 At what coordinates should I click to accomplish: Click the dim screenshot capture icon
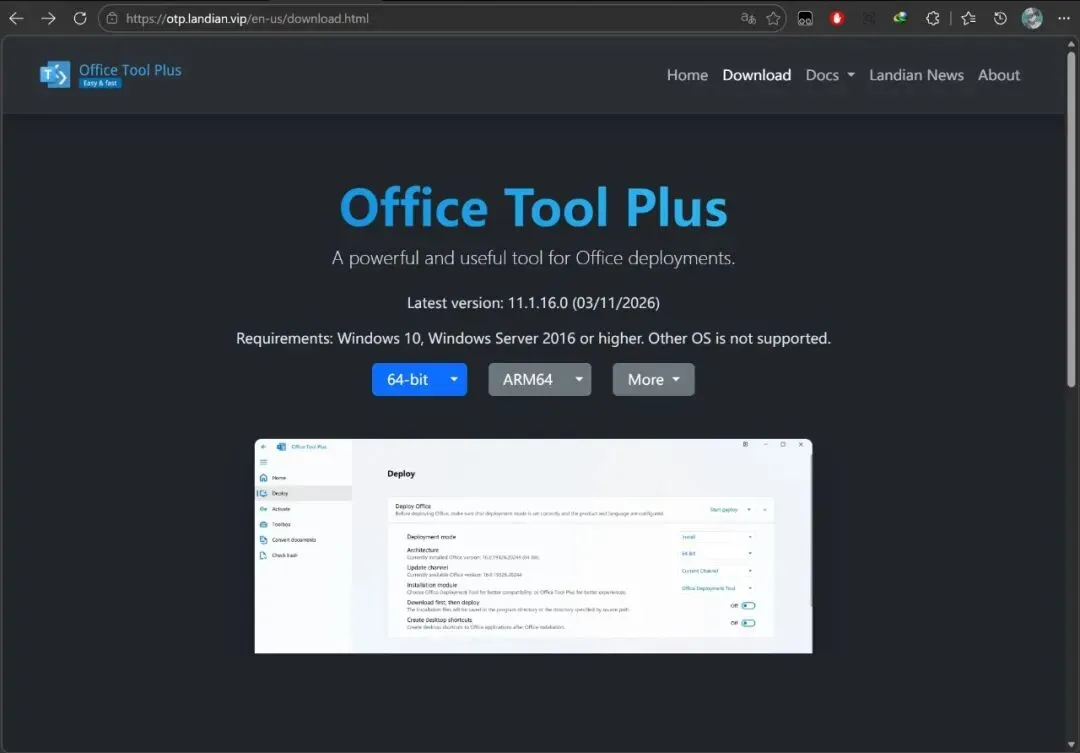point(869,19)
